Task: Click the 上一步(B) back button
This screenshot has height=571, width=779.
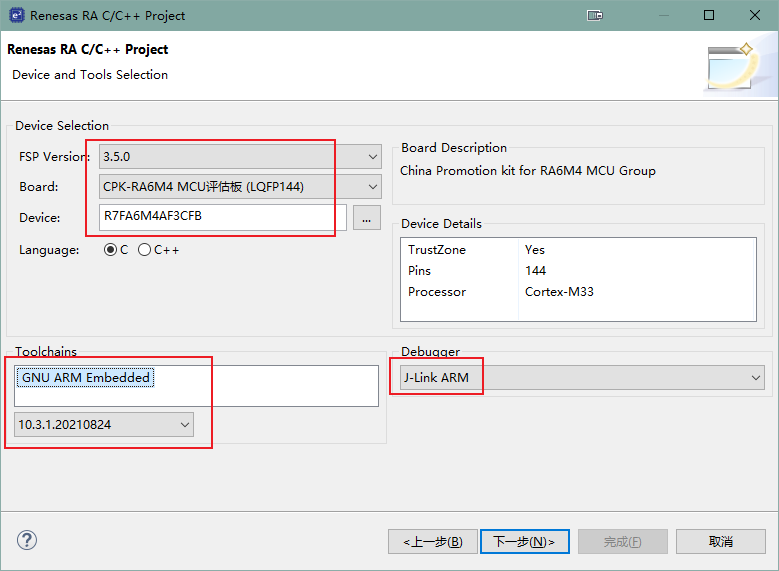Action: pyautogui.click(x=432, y=541)
